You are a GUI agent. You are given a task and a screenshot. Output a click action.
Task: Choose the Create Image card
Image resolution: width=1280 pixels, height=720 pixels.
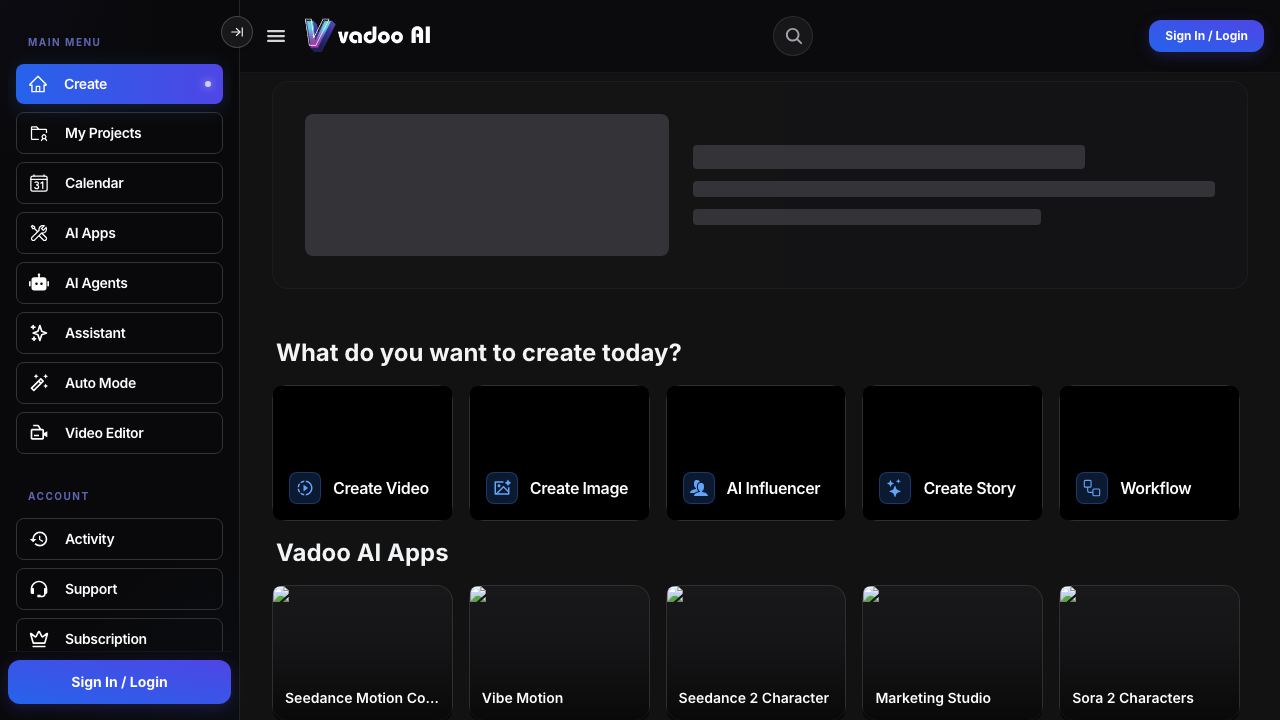coord(559,453)
